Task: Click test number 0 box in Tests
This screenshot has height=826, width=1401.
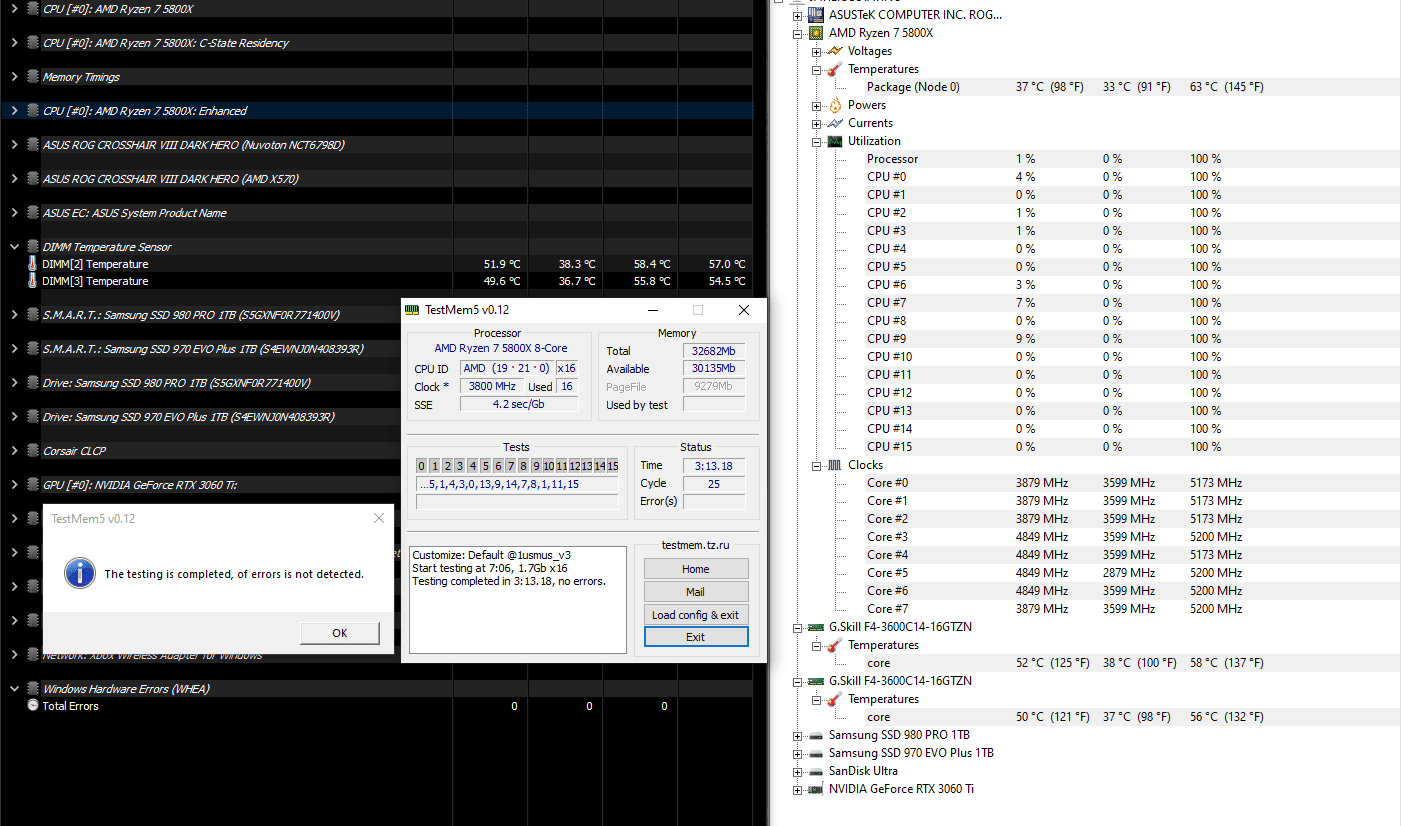Action: (422, 466)
